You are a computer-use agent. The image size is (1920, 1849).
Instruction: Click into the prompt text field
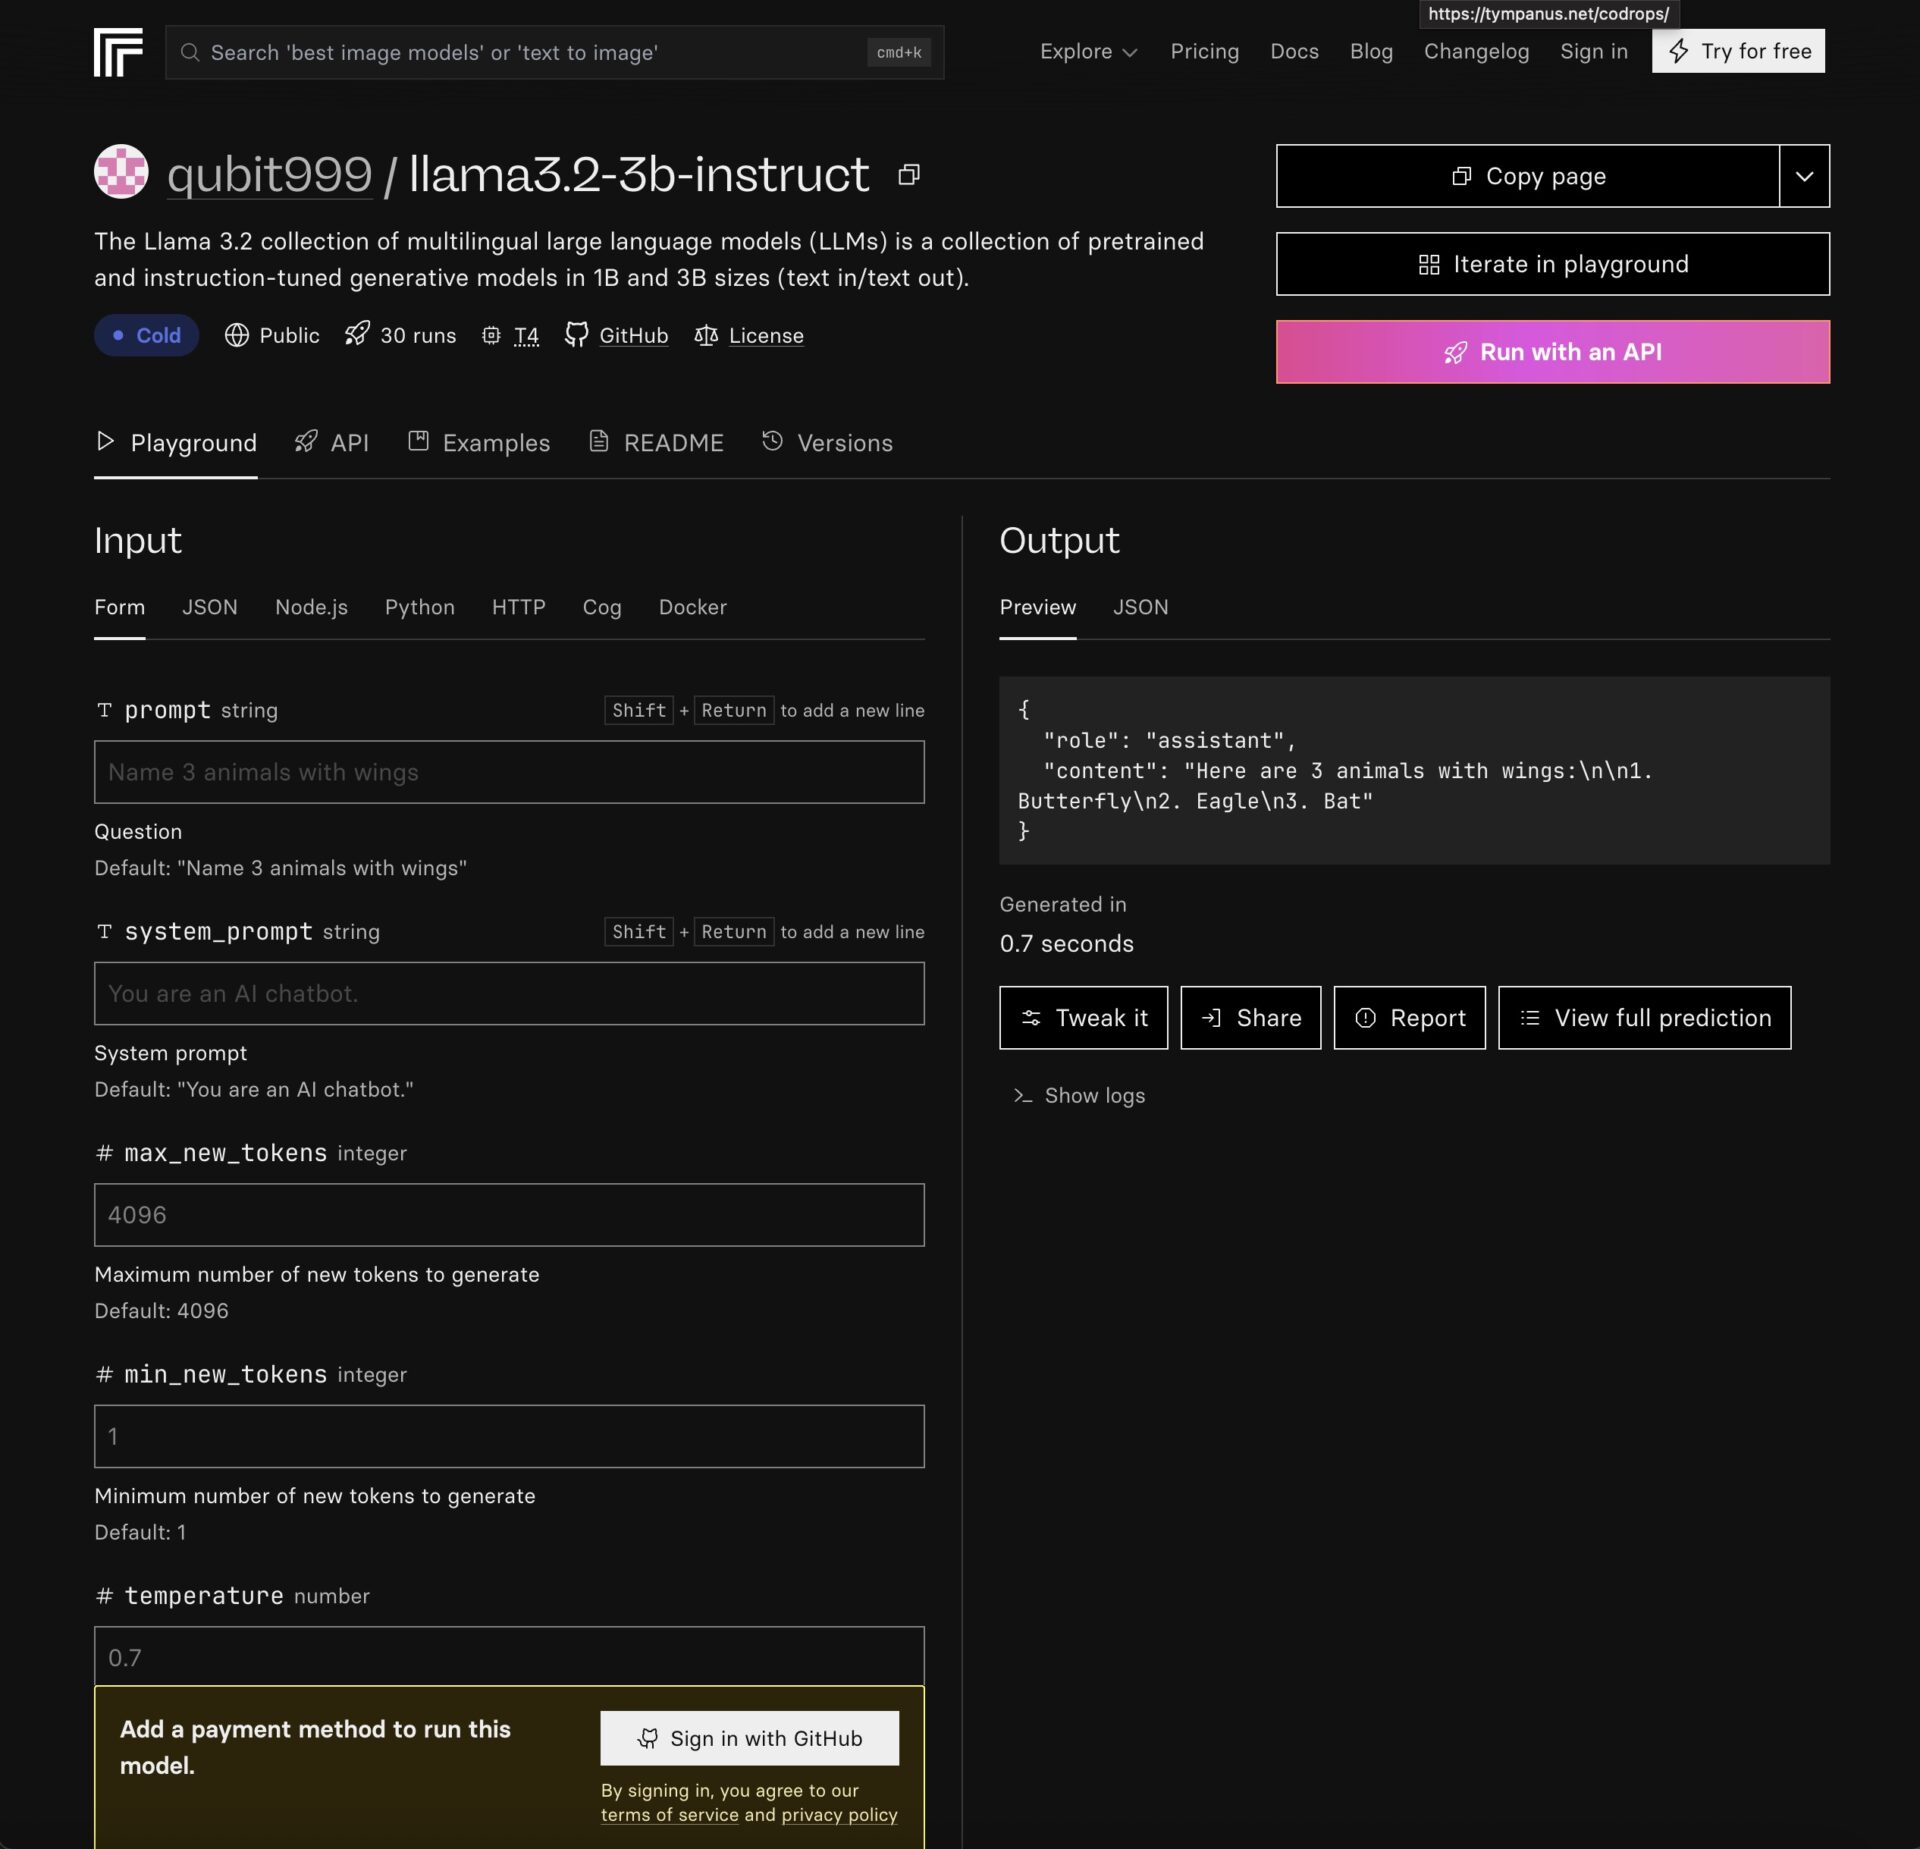(x=509, y=772)
